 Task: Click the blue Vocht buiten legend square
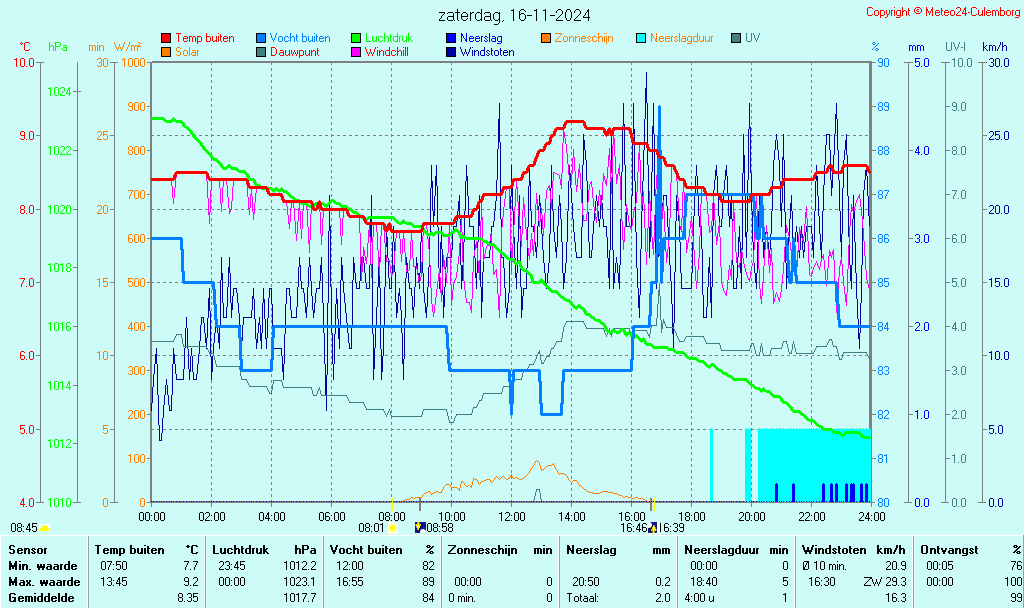pyautogui.click(x=261, y=38)
